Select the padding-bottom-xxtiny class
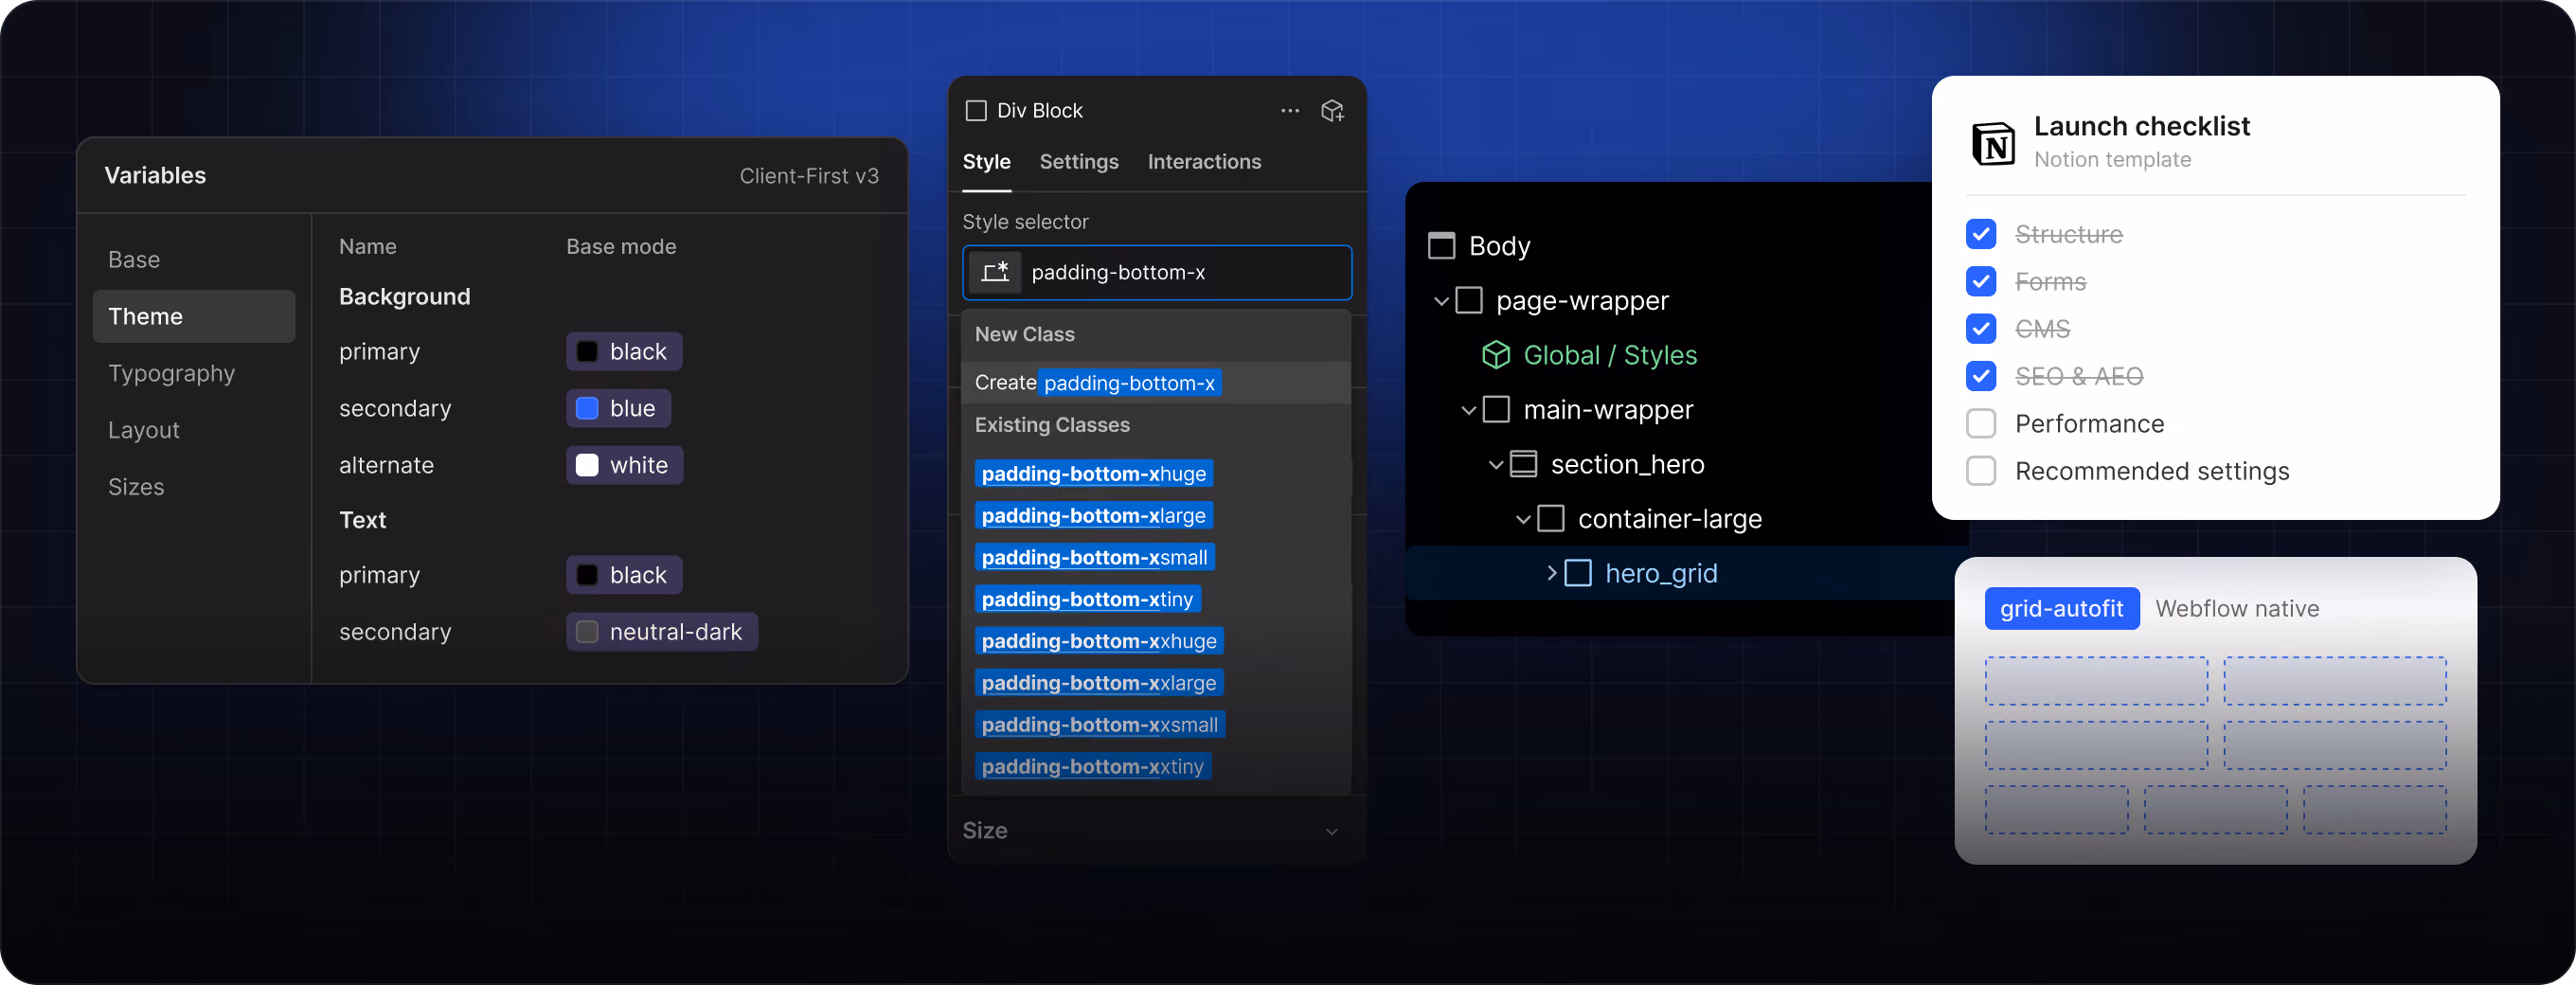Screen dimensions: 2576x985 [1092, 767]
